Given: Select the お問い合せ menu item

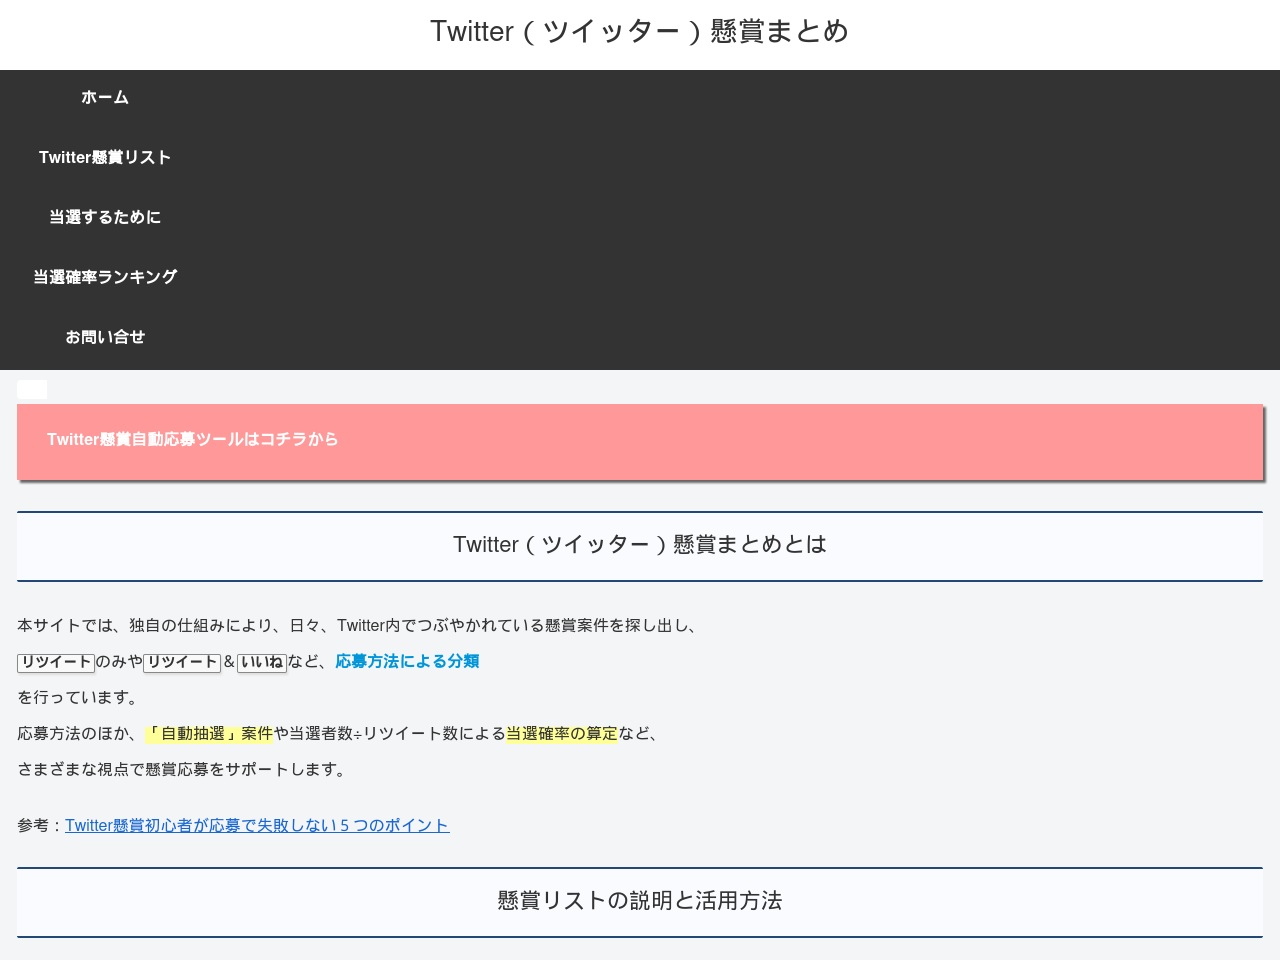Looking at the screenshot, I should [x=105, y=337].
